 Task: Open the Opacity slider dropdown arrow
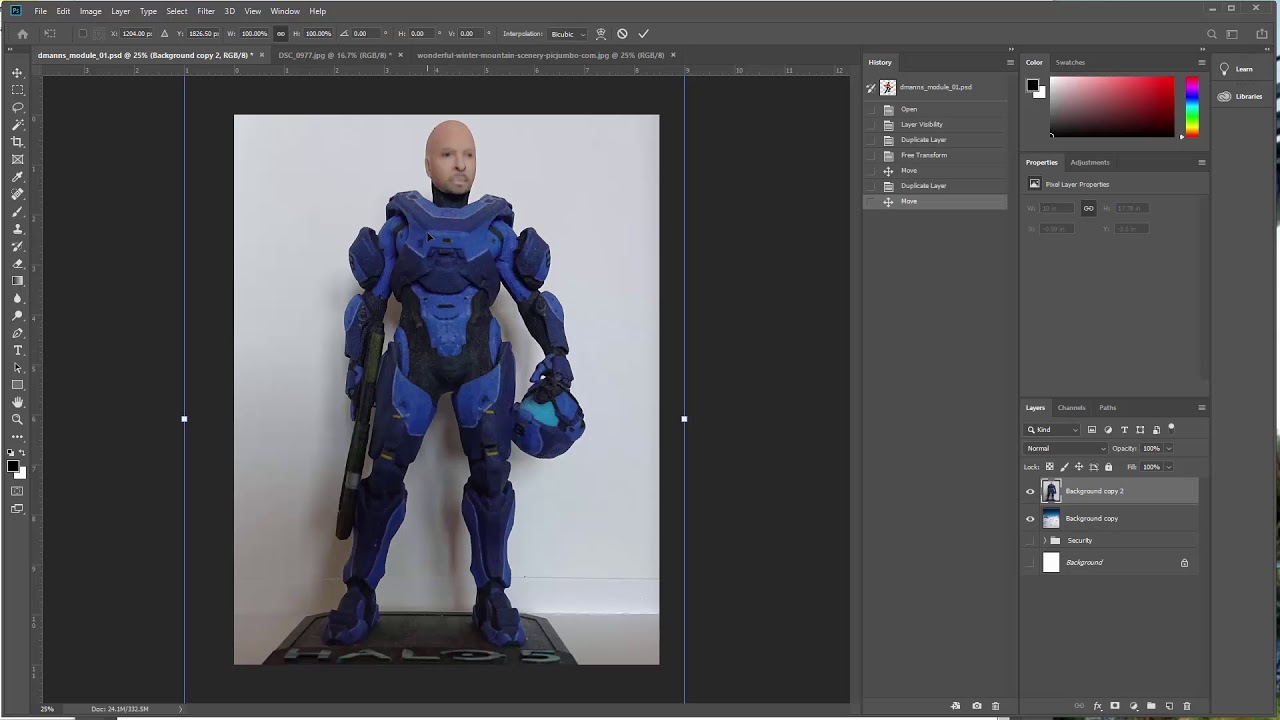pyautogui.click(x=1168, y=448)
